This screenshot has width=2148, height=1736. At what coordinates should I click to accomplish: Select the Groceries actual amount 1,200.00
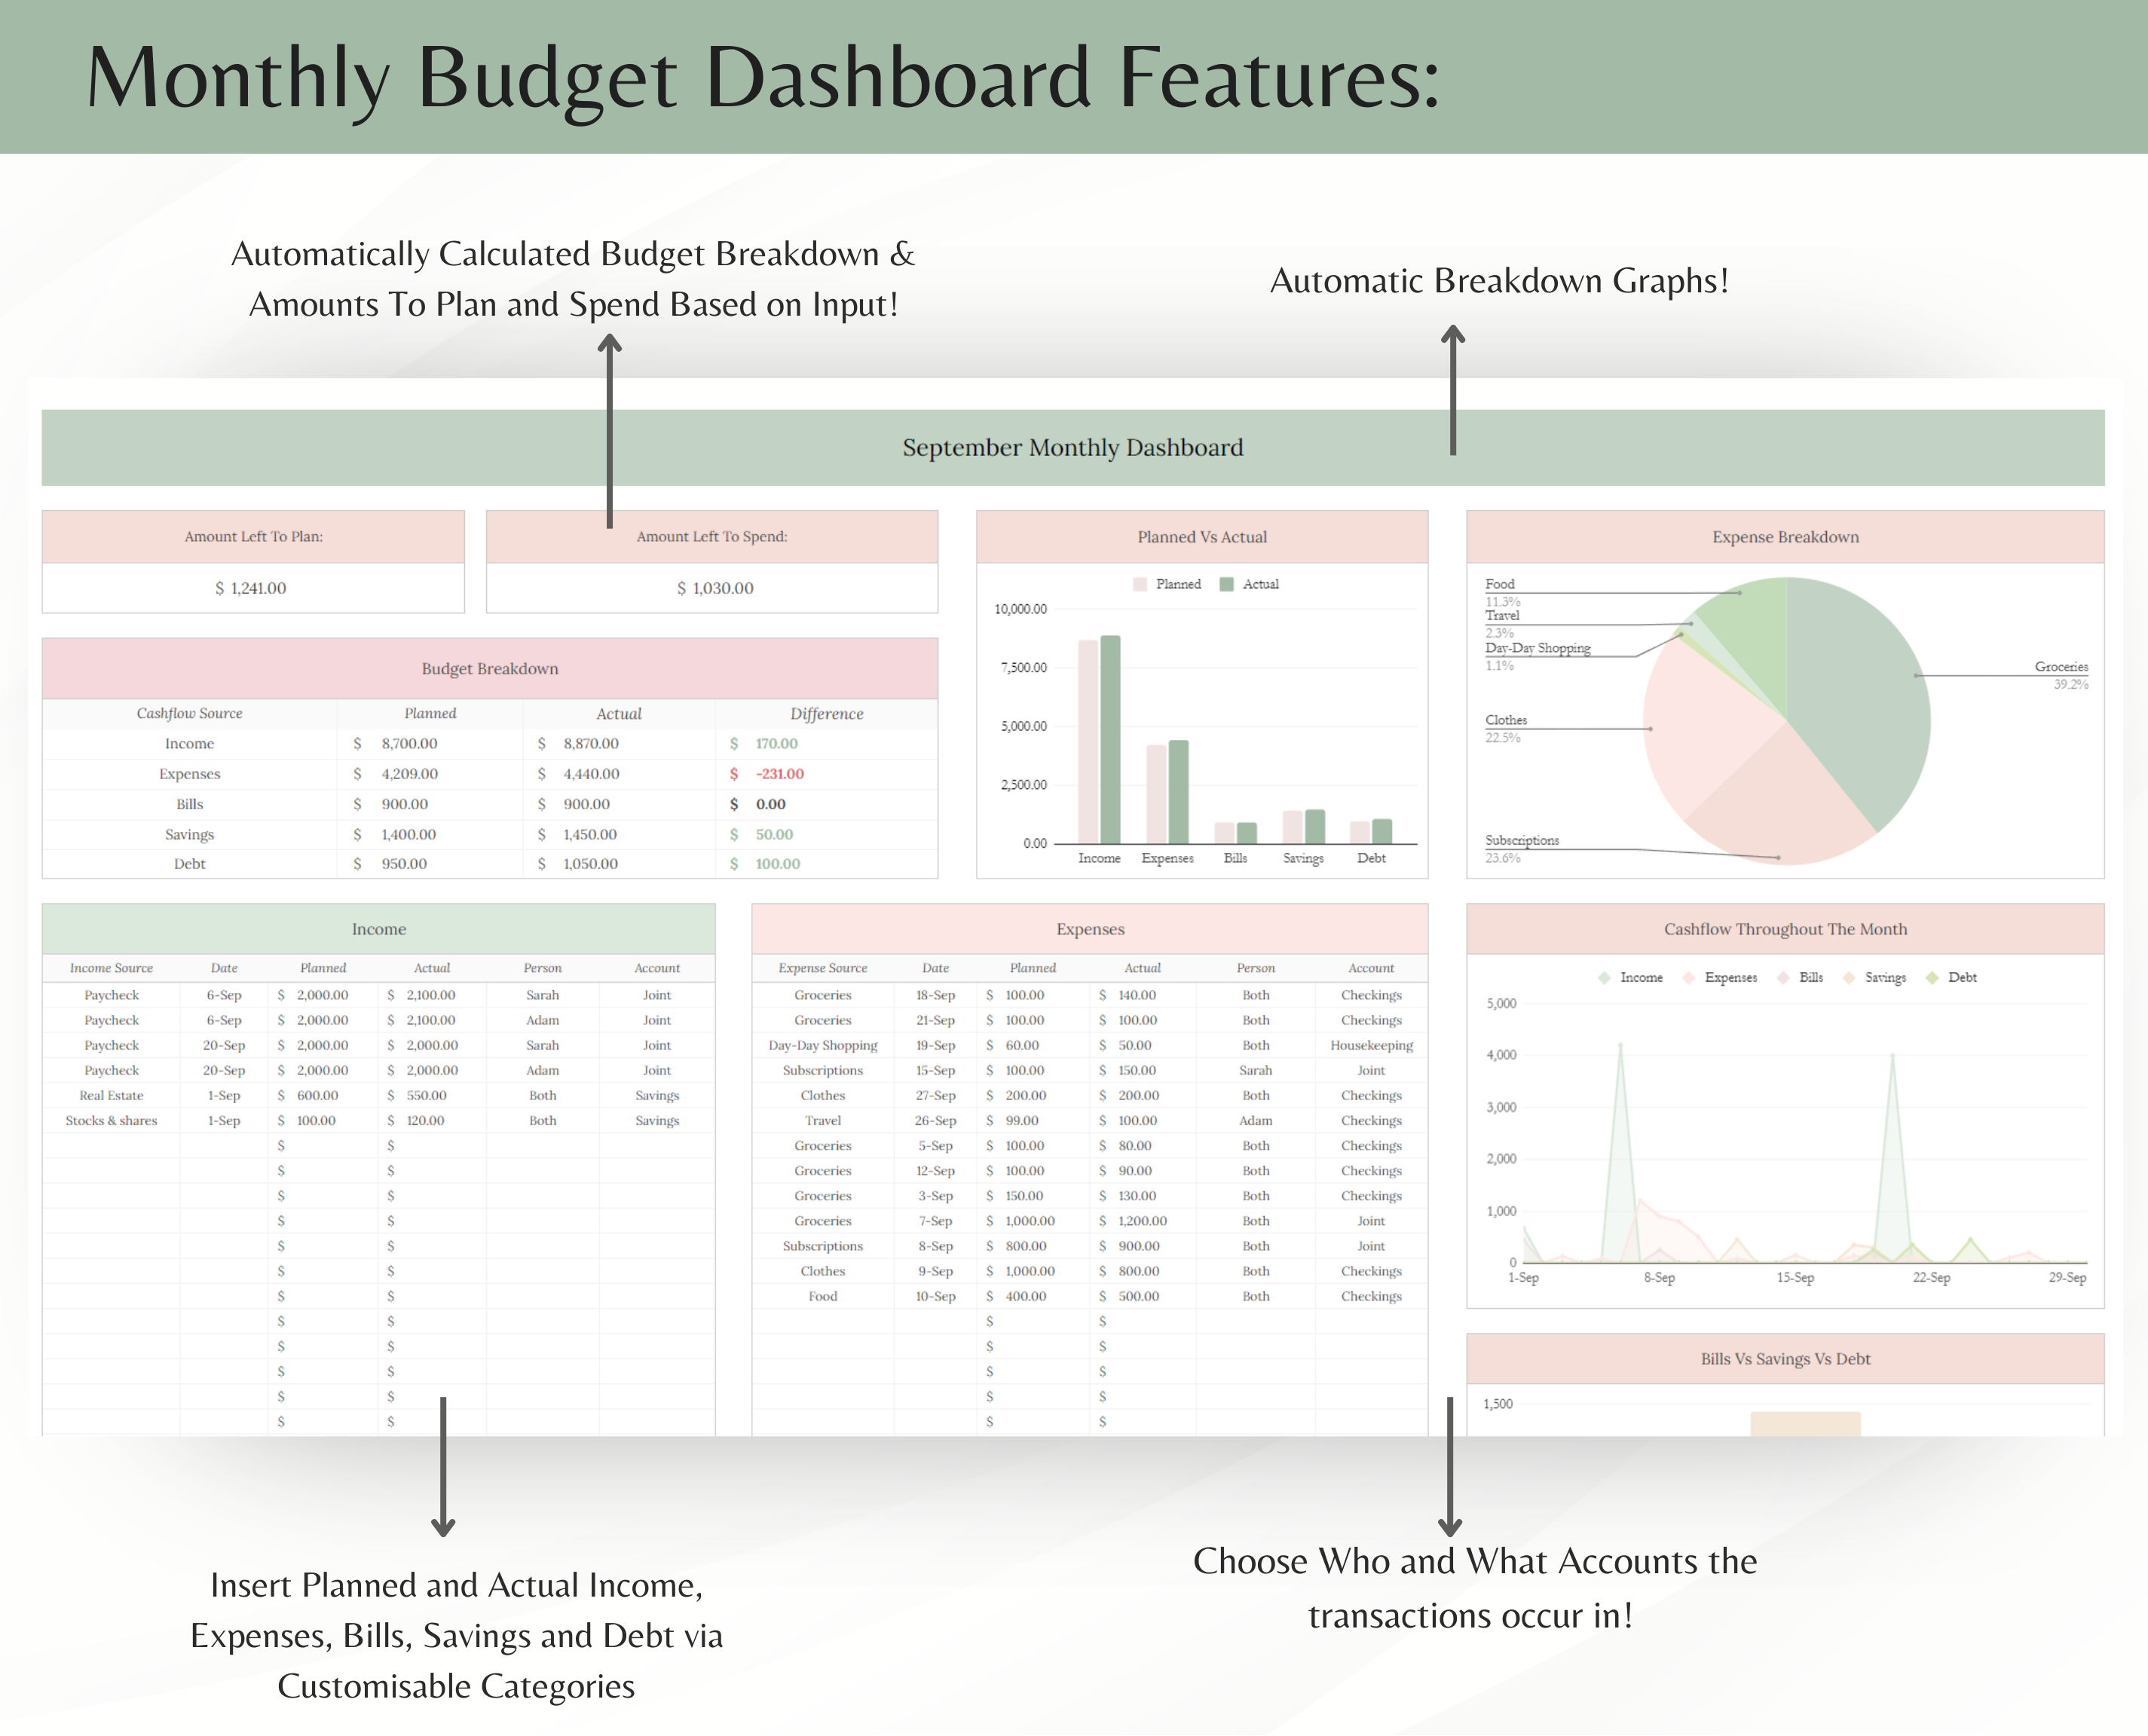click(x=1142, y=1221)
